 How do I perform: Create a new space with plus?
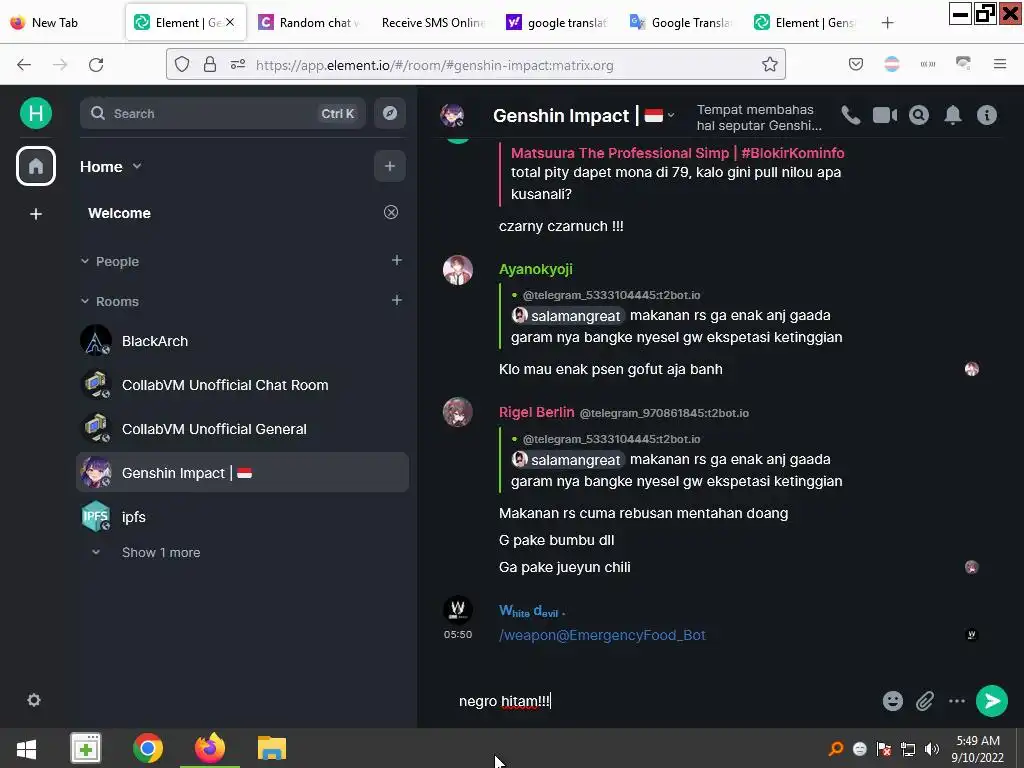click(x=36, y=214)
